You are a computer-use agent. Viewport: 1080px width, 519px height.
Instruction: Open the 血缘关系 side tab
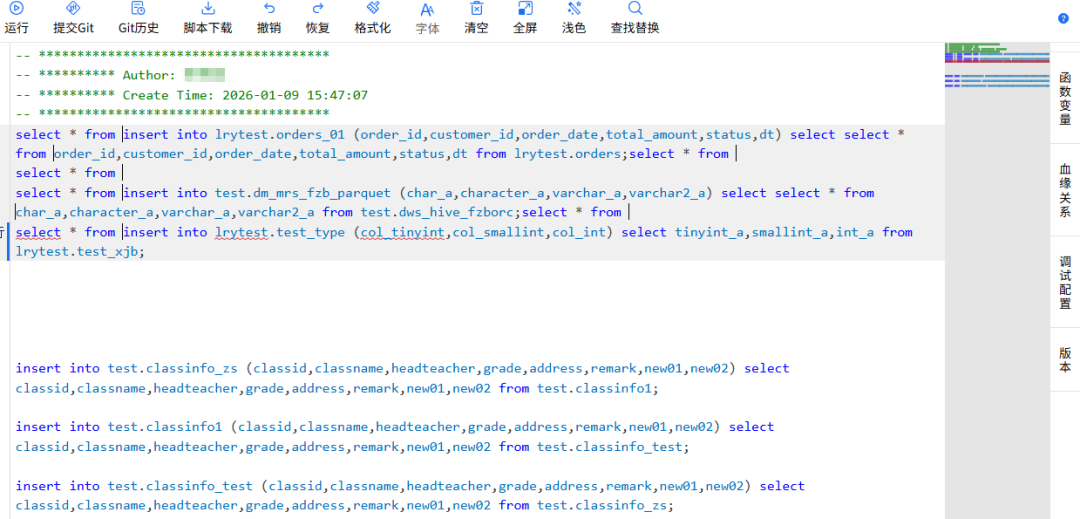[1065, 190]
